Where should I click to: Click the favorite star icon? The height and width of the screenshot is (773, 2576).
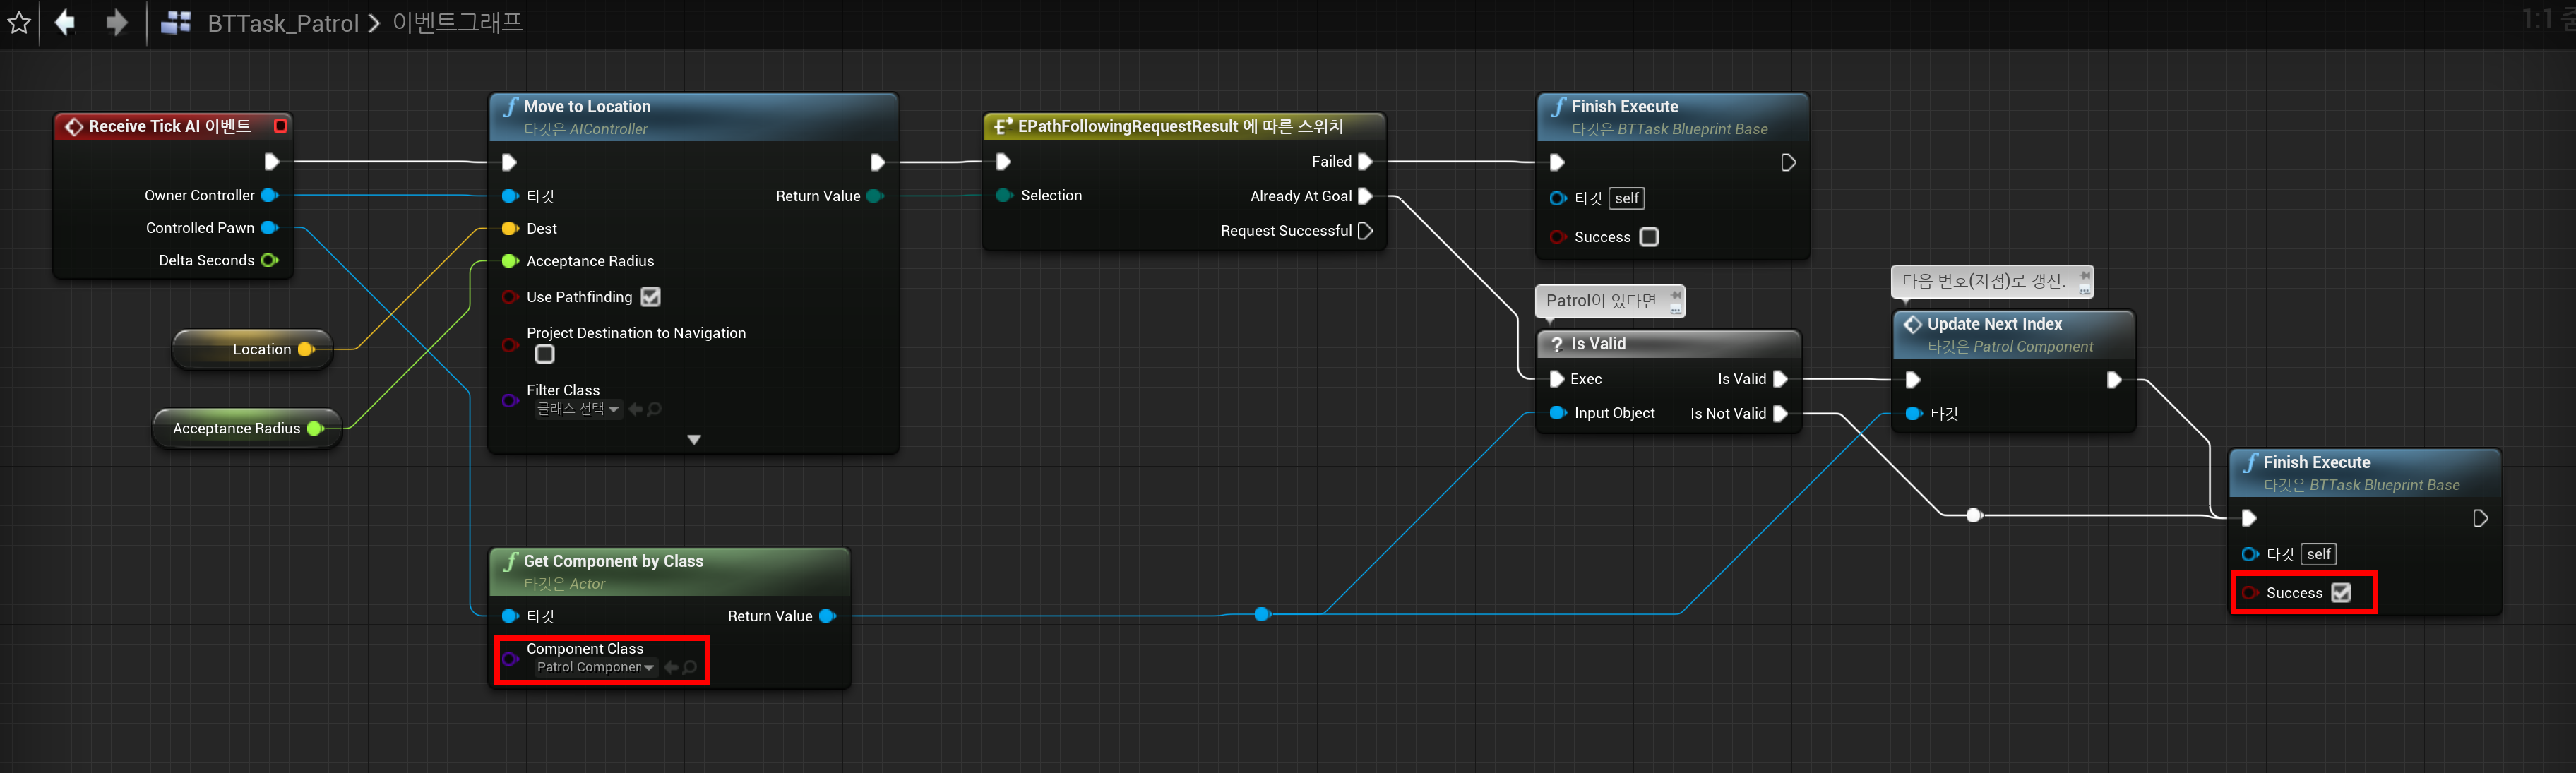(19, 22)
